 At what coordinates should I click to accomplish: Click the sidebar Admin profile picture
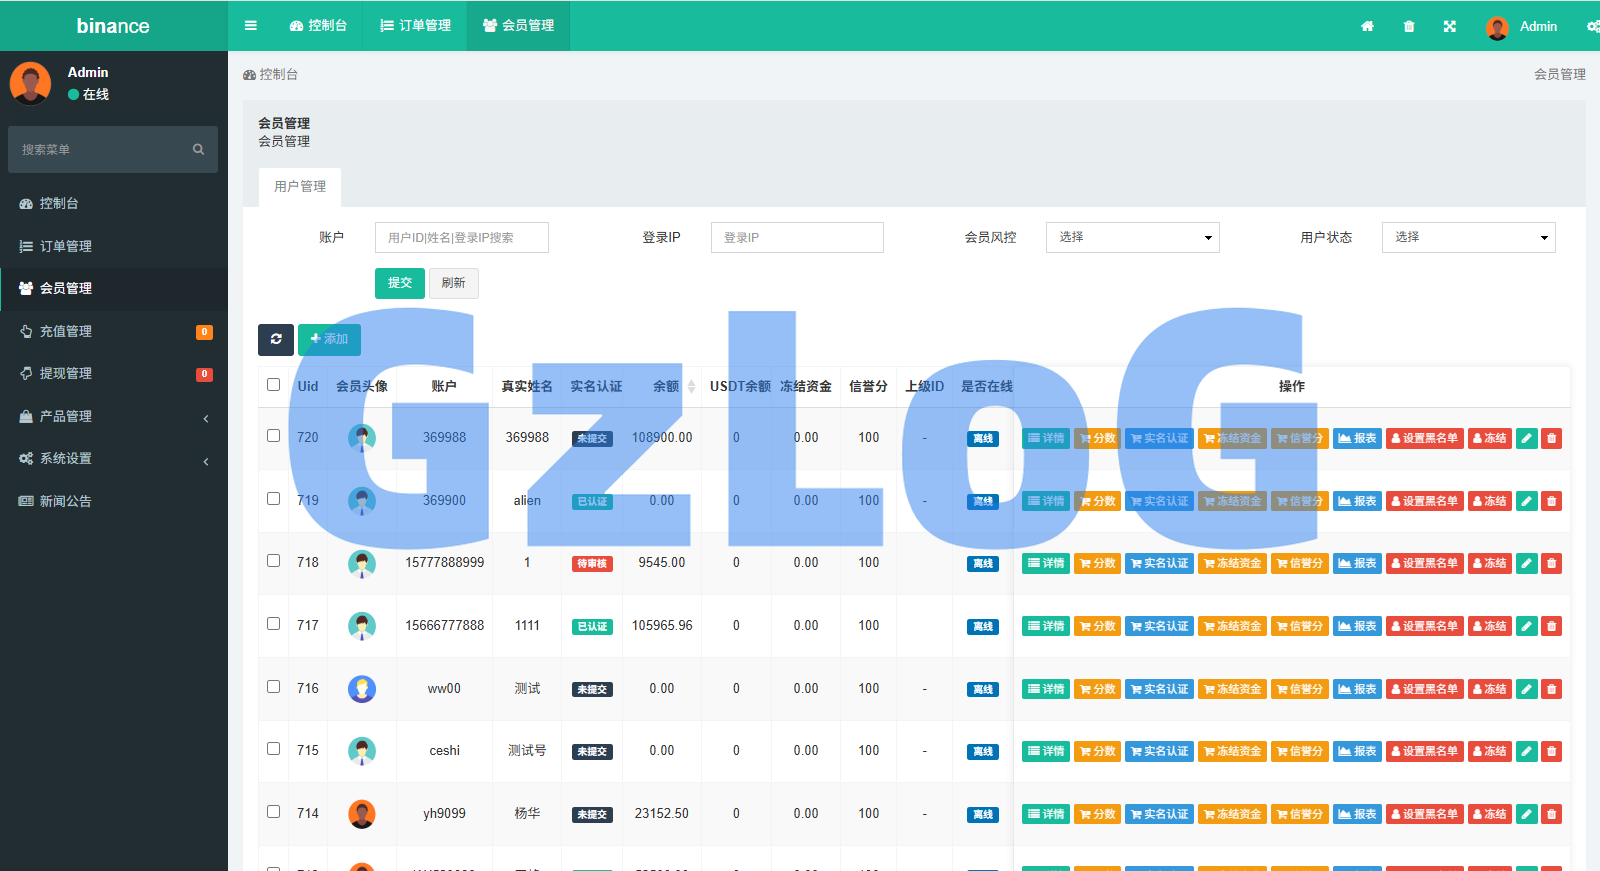pyautogui.click(x=31, y=83)
